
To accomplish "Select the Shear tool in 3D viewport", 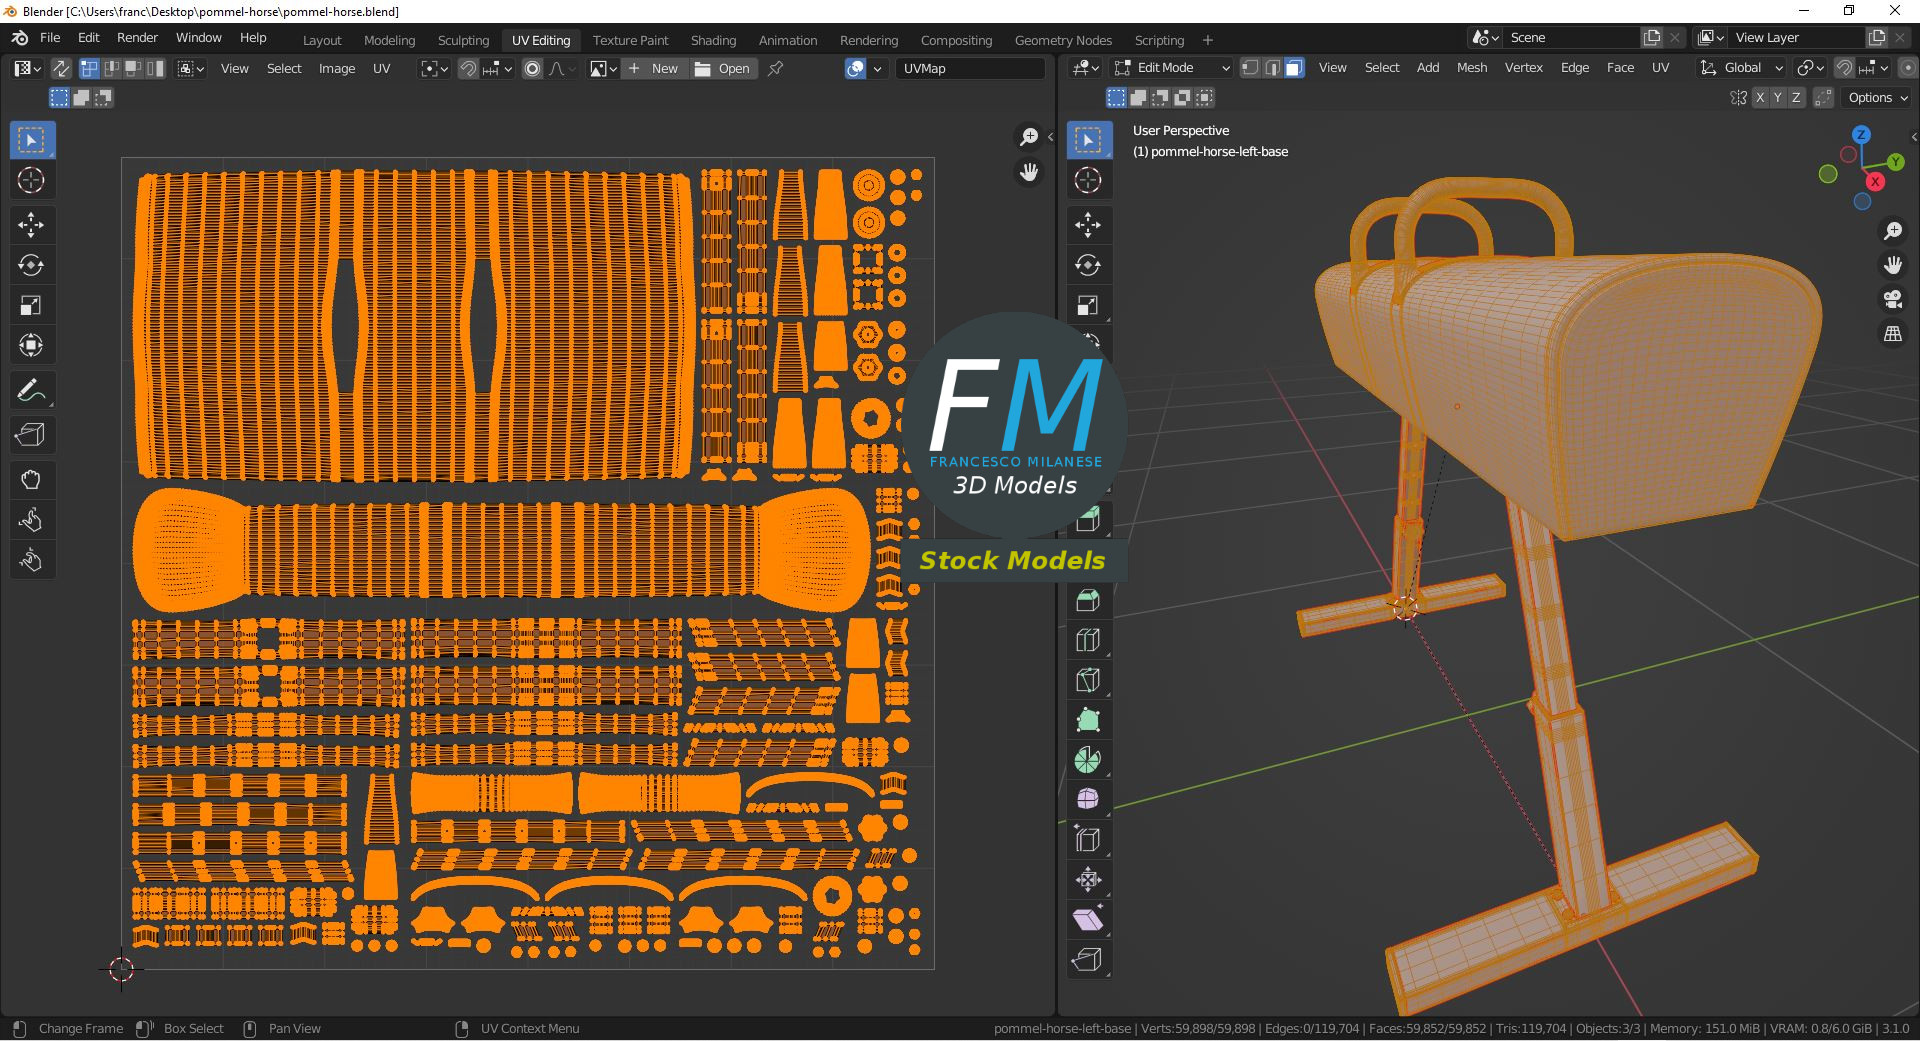I will click(x=1088, y=919).
